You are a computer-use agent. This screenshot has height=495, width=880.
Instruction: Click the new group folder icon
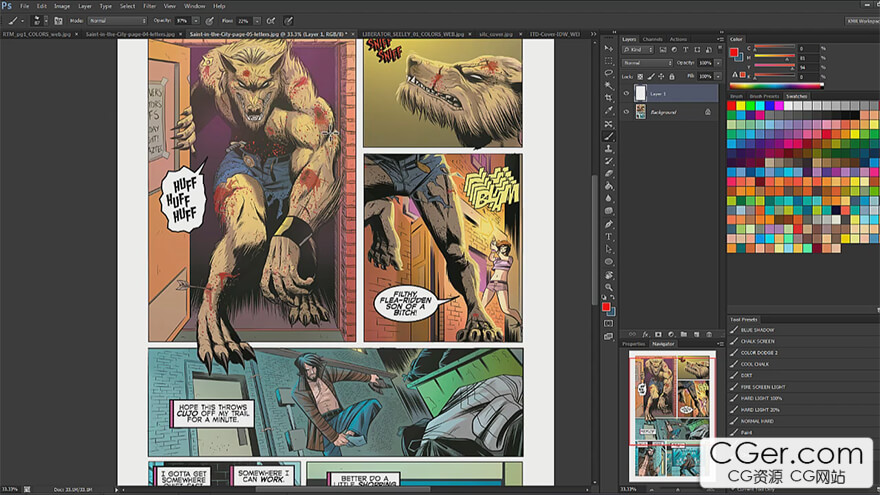[684, 334]
